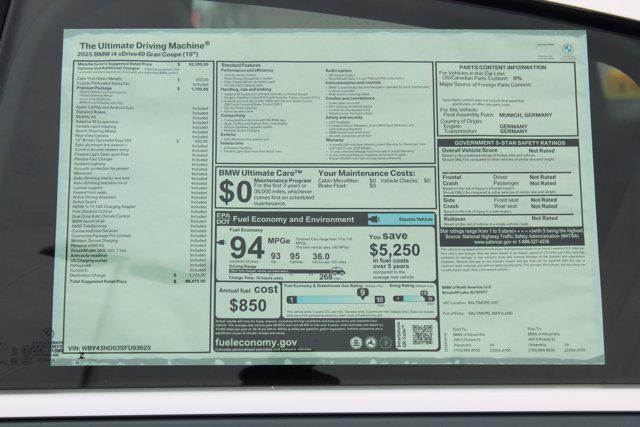Click the smog rating marker 10
Viewport: 640px width, 427px height.
click(x=424, y=293)
